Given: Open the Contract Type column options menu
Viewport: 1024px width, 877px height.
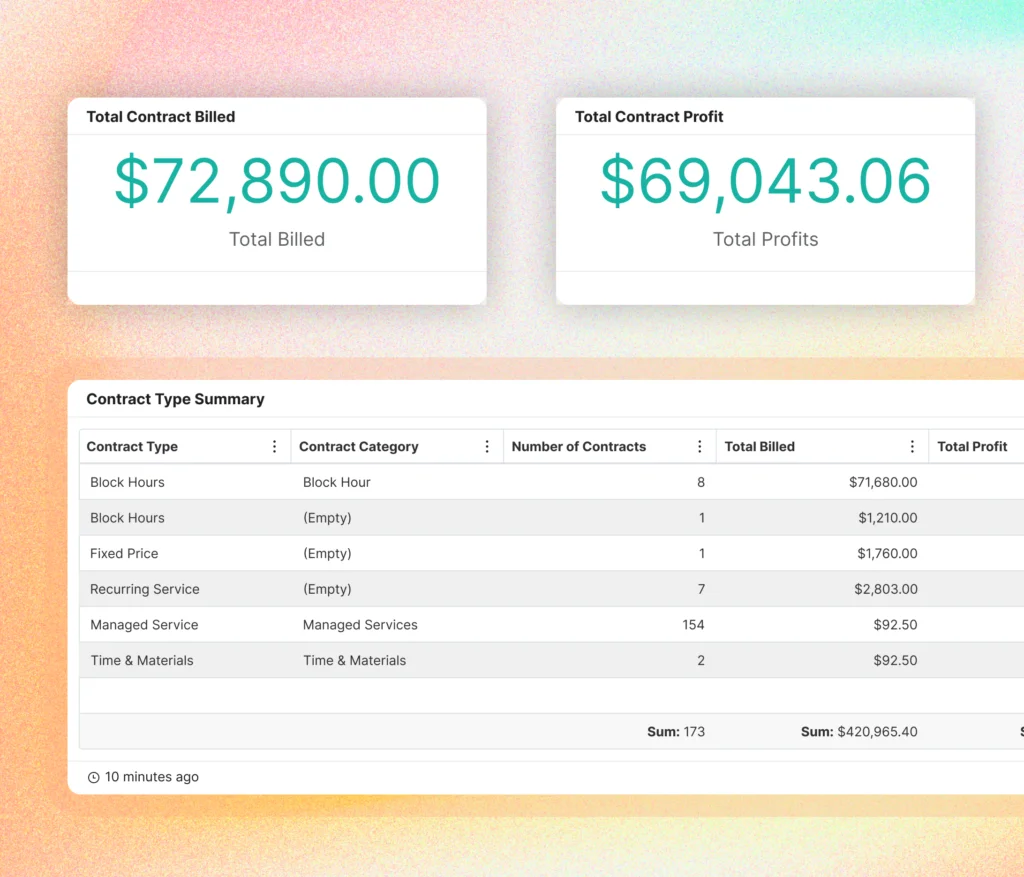Looking at the screenshot, I should coord(277,446).
